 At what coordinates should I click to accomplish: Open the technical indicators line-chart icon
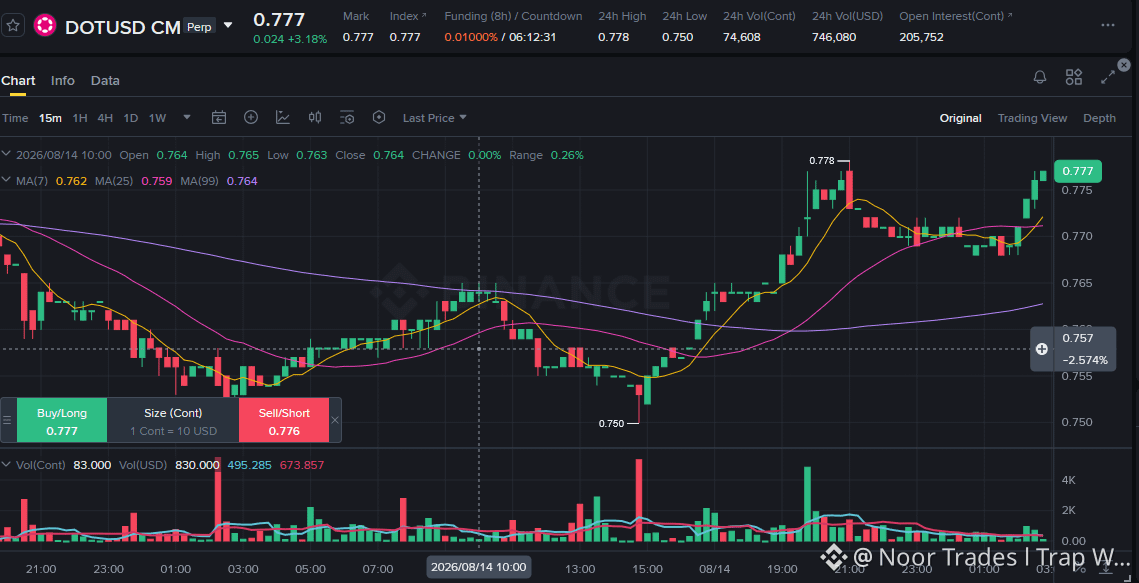(x=283, y=117)
